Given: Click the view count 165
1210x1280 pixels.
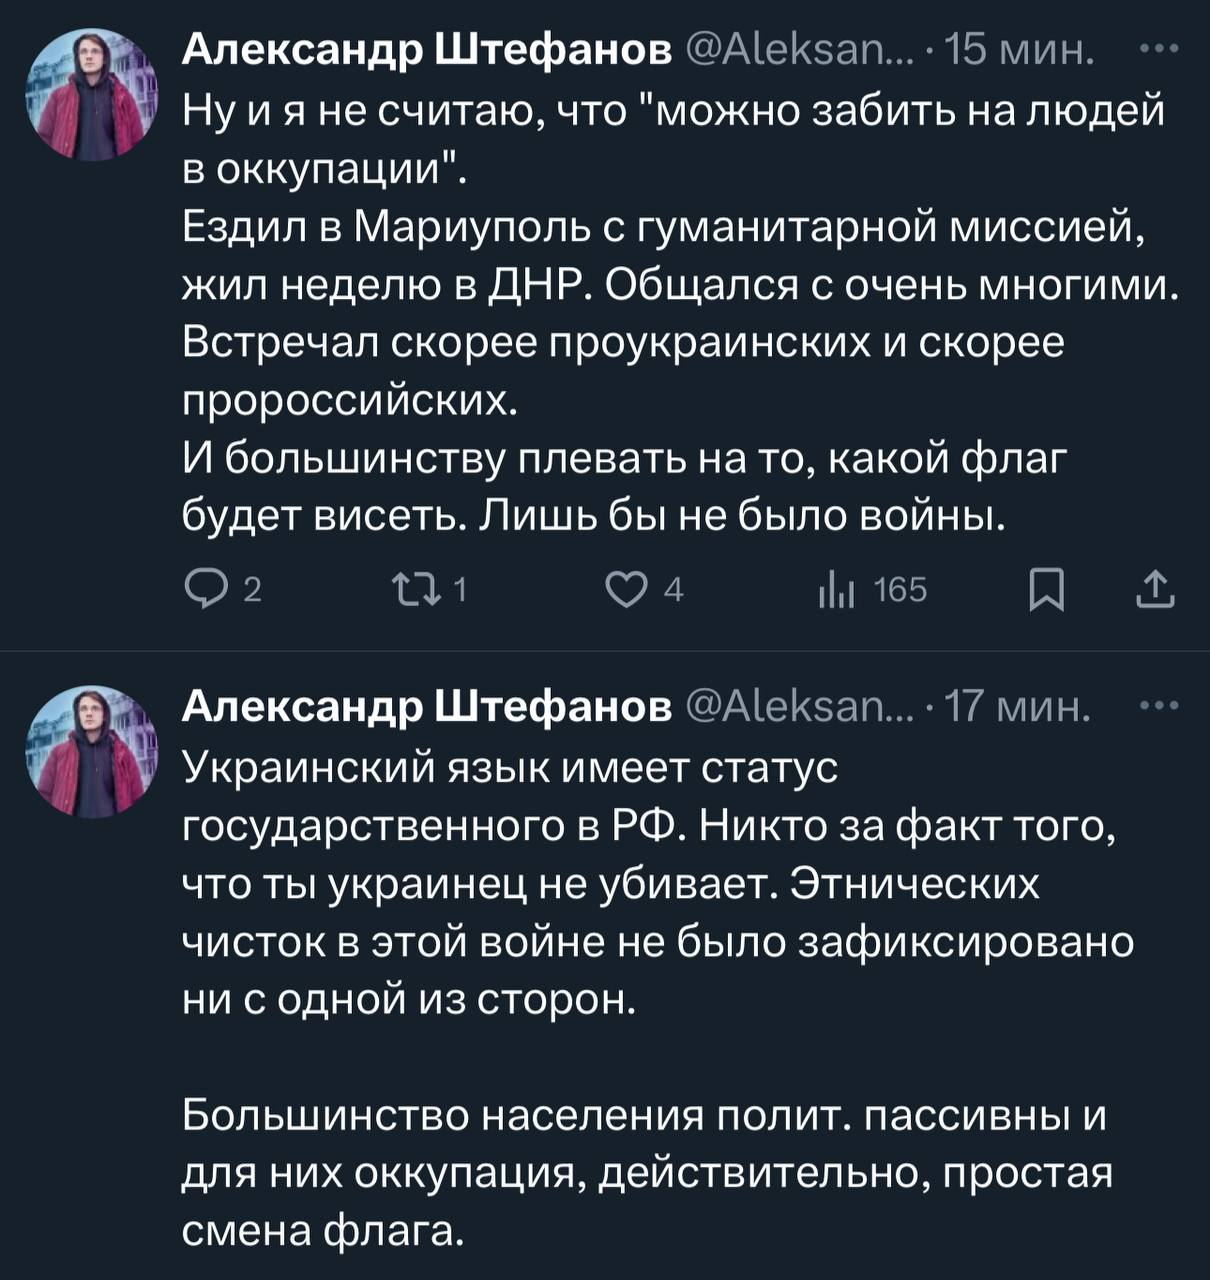Looking at the screenshot, I should [x=900, y=591].
